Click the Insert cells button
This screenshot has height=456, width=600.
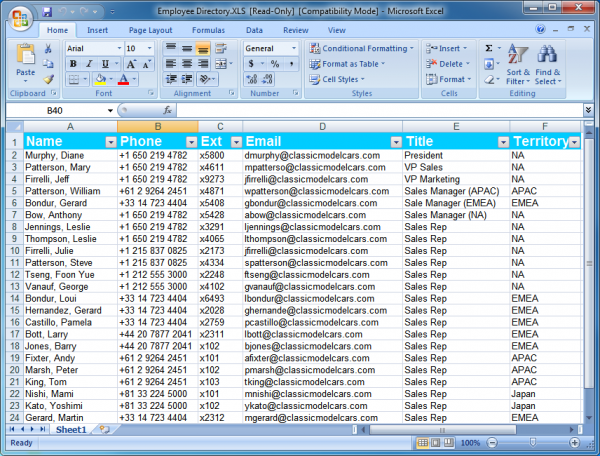[446, 49]
